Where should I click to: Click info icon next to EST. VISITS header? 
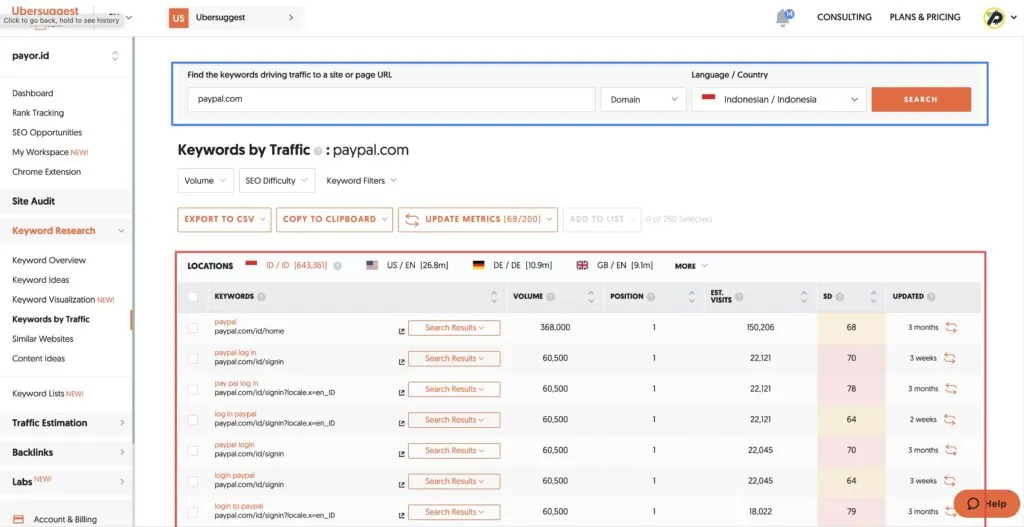click(739, 298)
